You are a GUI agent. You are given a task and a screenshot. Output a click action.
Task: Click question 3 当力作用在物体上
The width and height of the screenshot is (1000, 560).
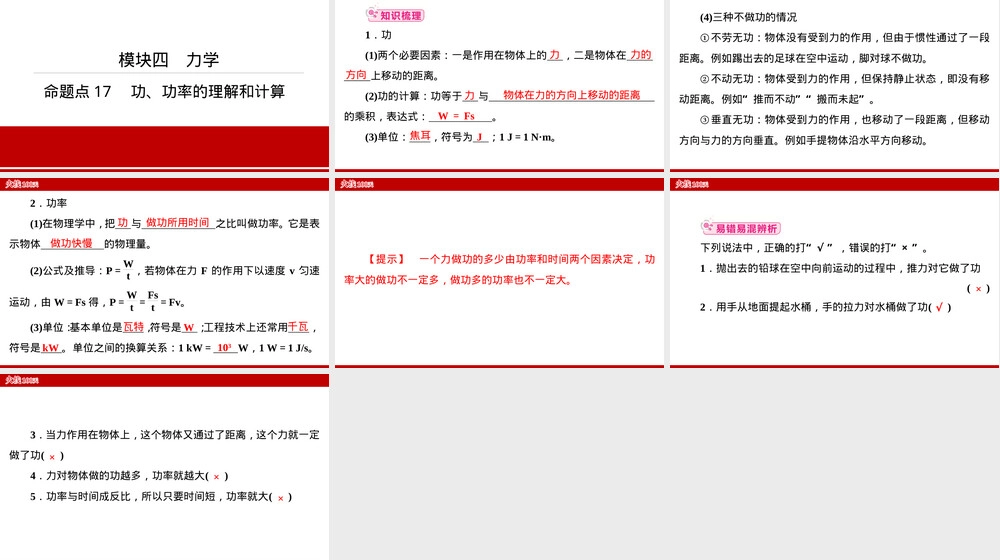point(164,445)
